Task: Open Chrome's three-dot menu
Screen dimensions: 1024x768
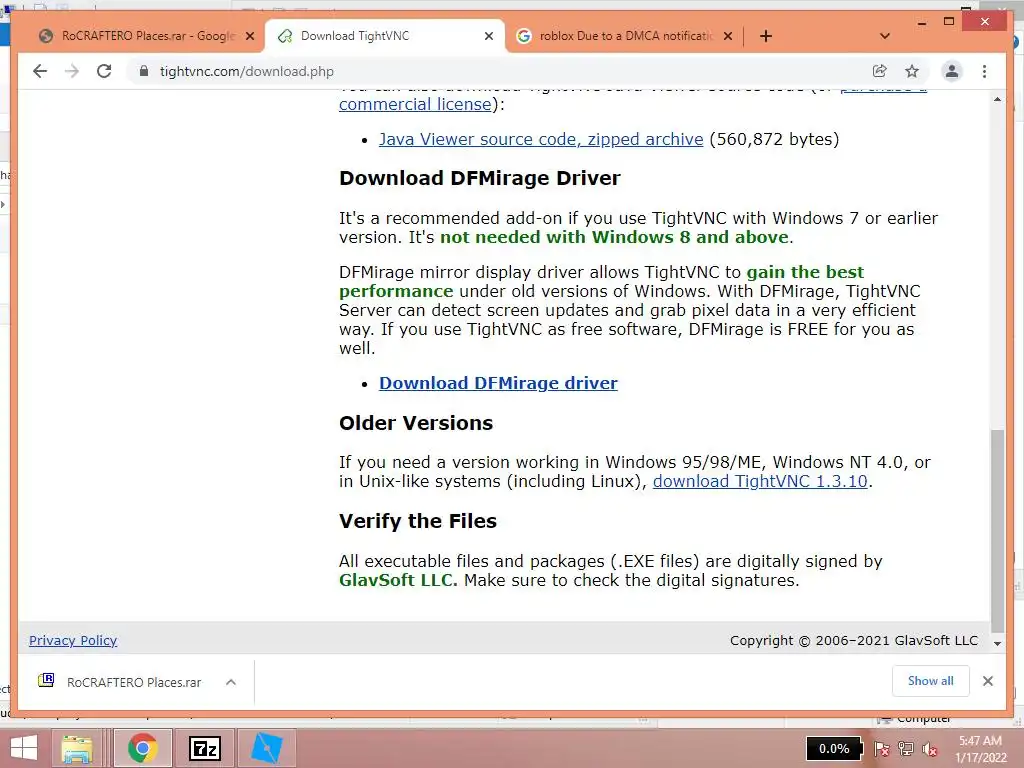Action: coord(984,71)
